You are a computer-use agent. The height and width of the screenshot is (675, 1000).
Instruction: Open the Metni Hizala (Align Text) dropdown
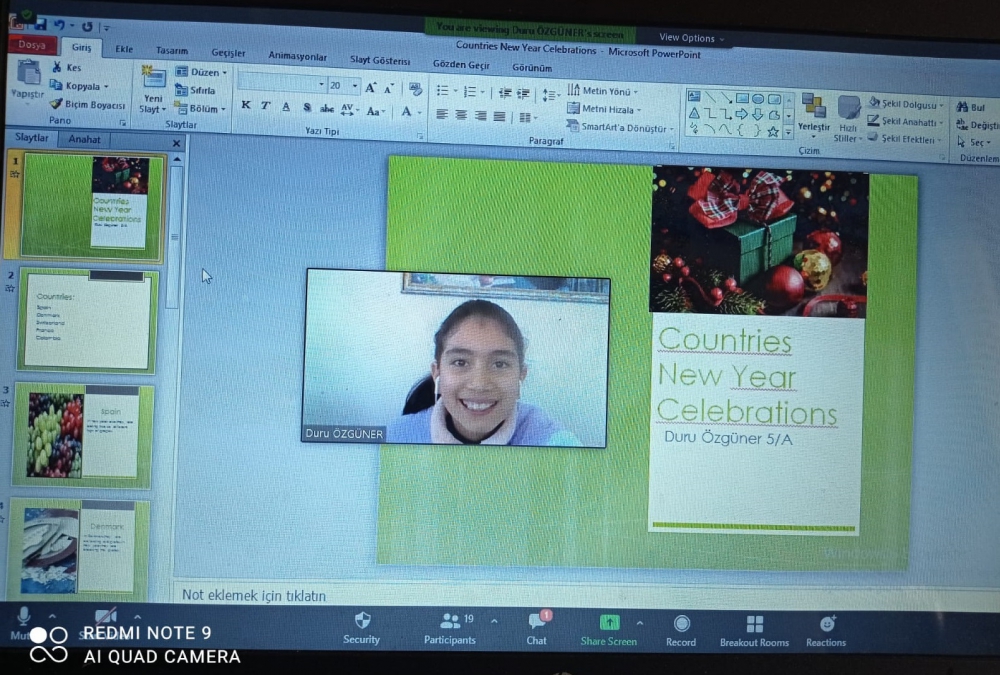click(x=604, y=109)
